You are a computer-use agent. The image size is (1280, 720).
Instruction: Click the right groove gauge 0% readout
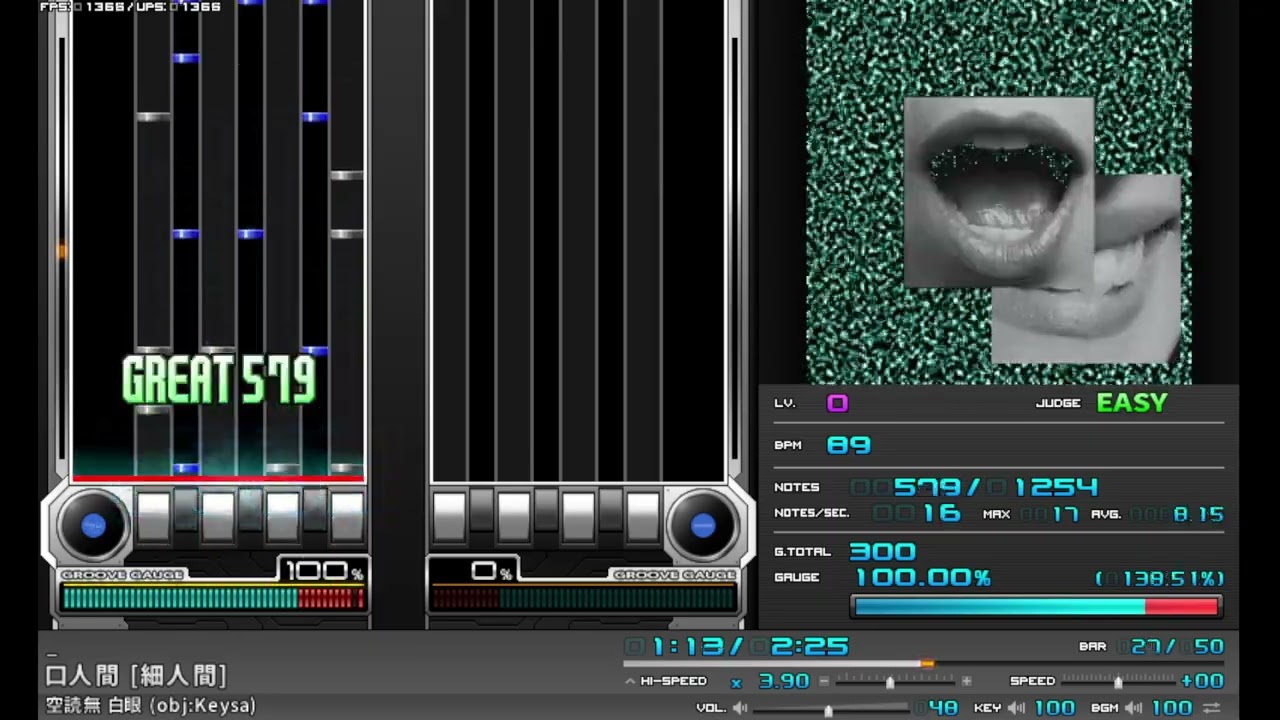(492, 572)
